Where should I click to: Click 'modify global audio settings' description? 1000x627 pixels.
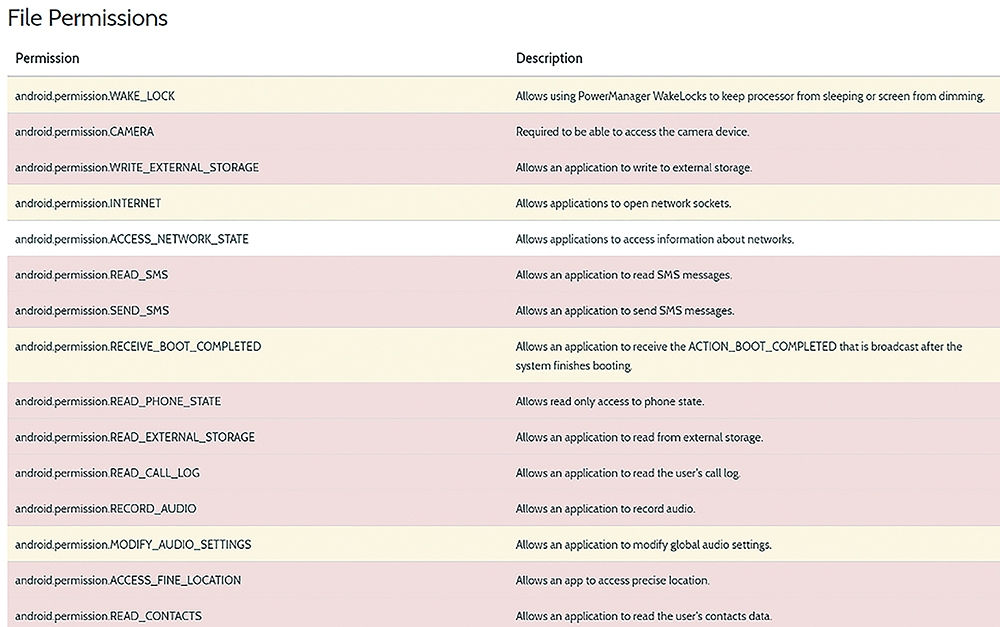point(643,544)
